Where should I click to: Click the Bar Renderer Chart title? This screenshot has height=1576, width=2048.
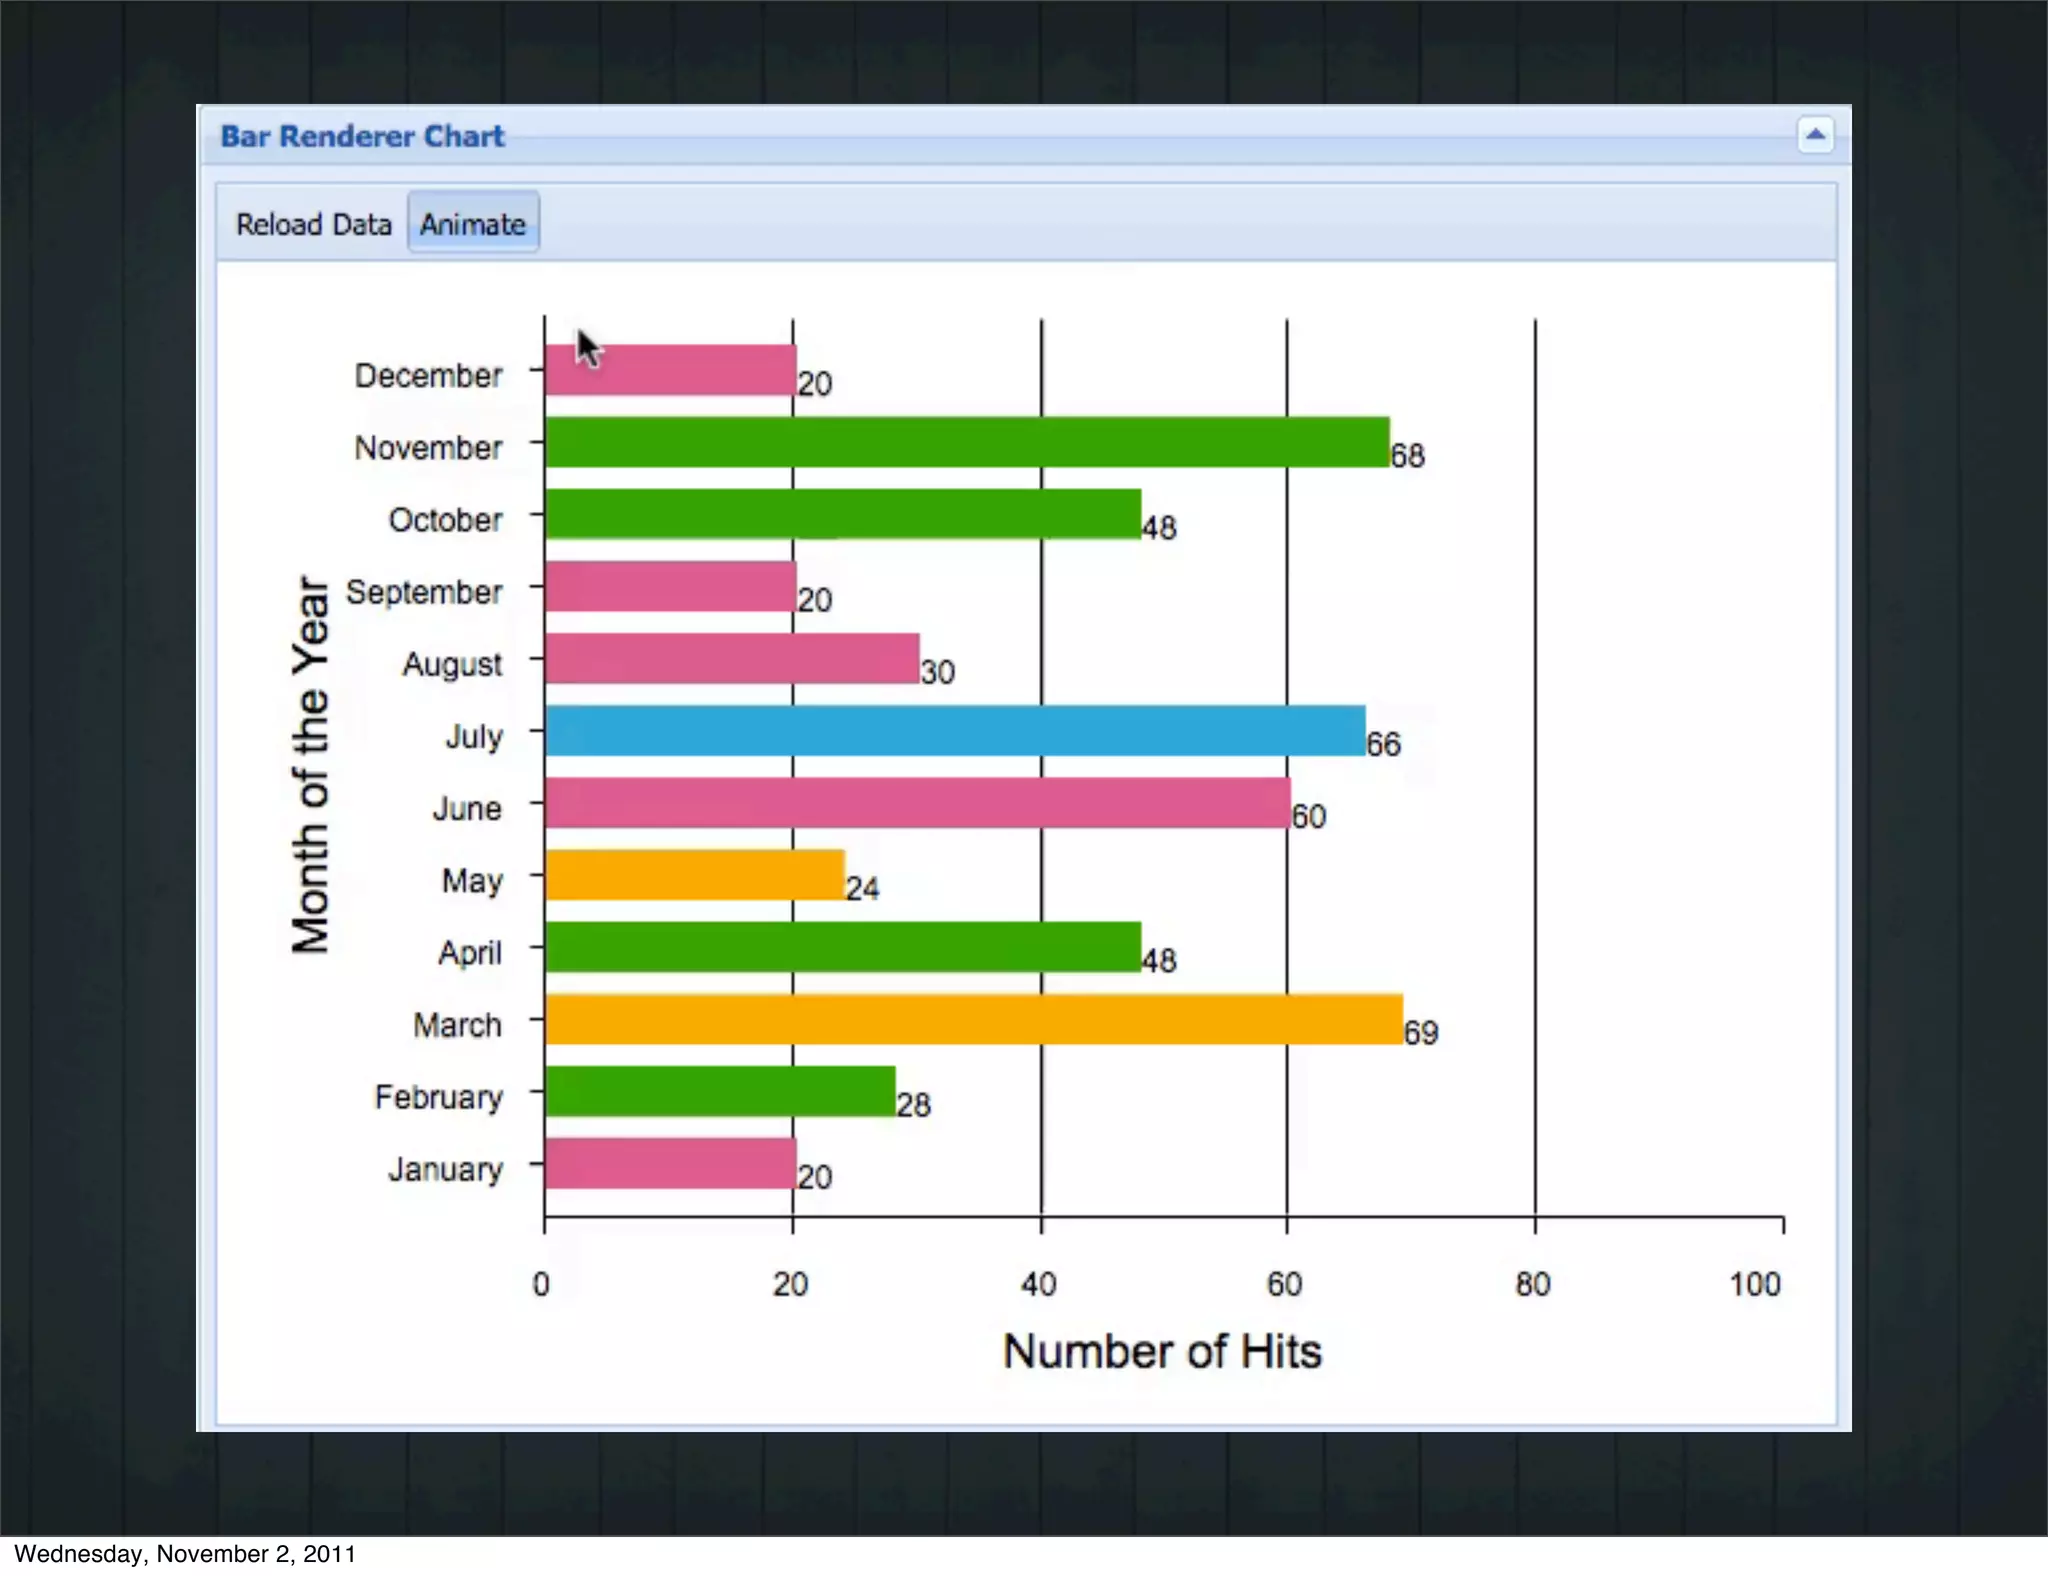(x=362, y=136)
